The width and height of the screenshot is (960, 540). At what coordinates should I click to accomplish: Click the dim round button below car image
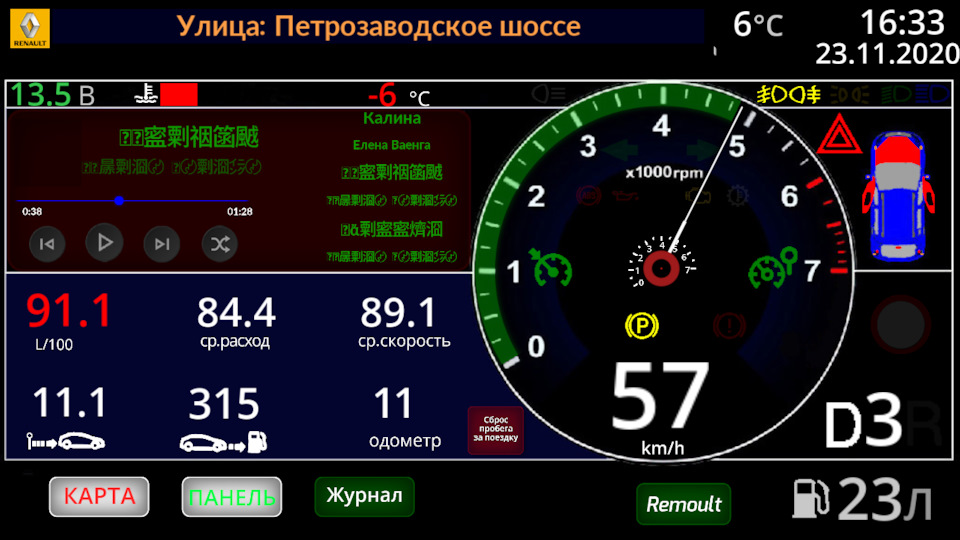click(x=901, y=325)
